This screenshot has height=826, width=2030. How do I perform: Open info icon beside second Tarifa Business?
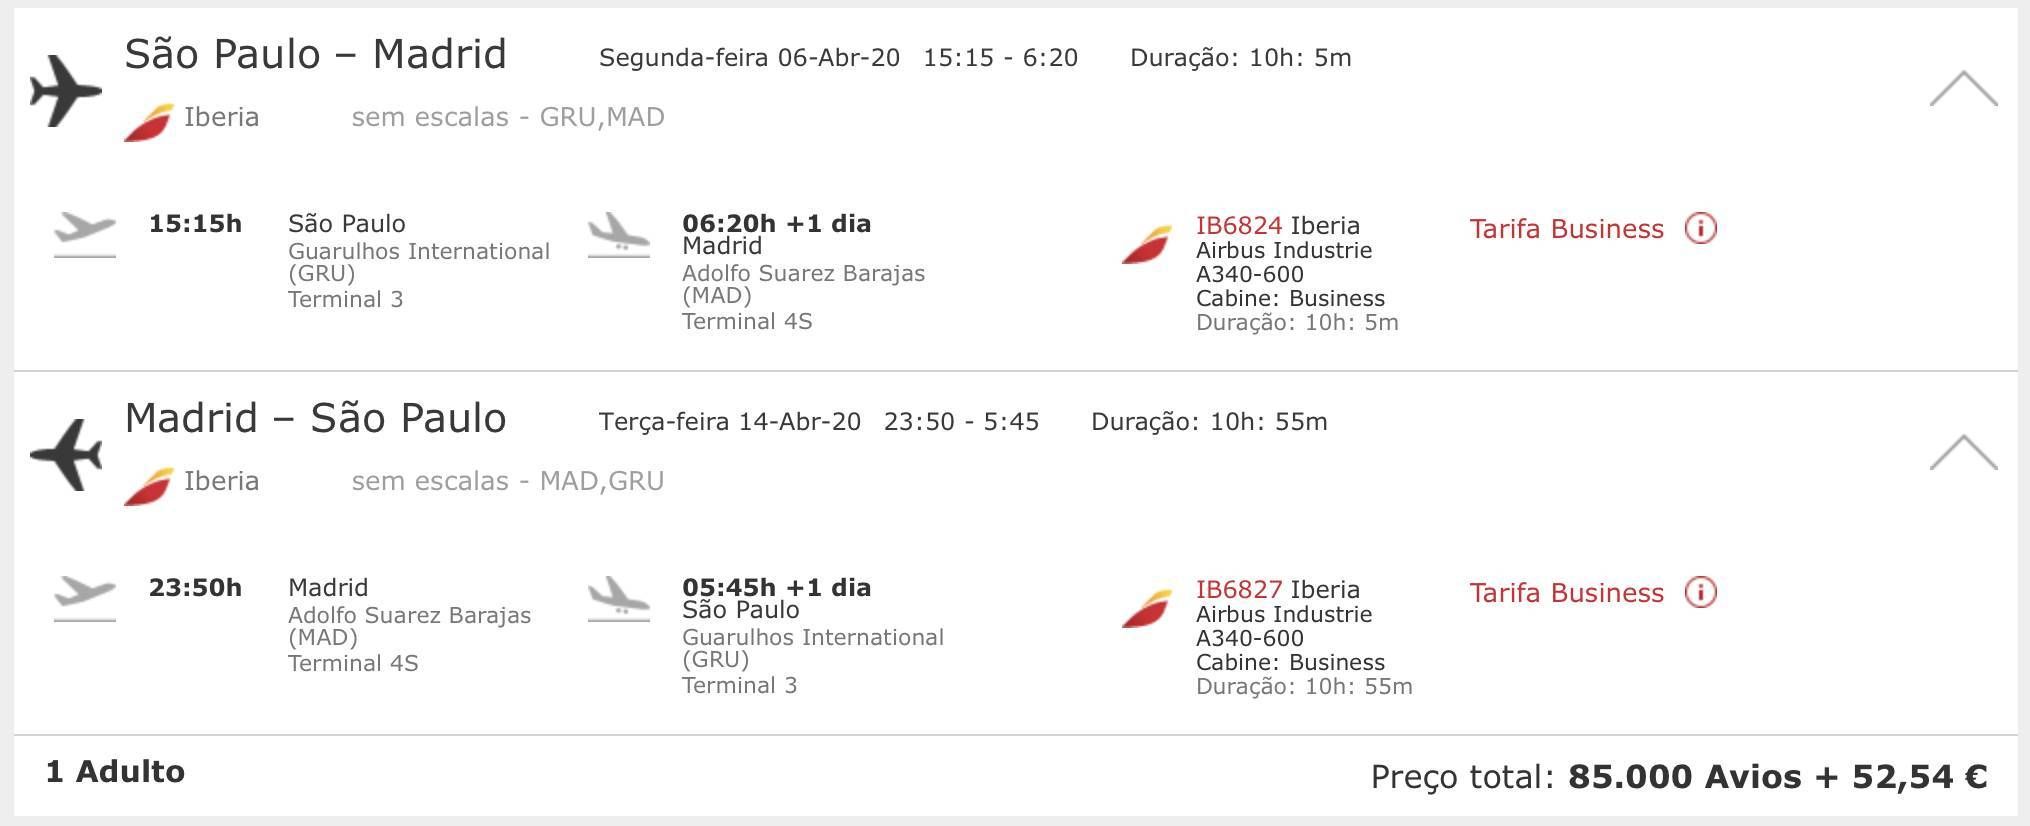click(1701, 593)
